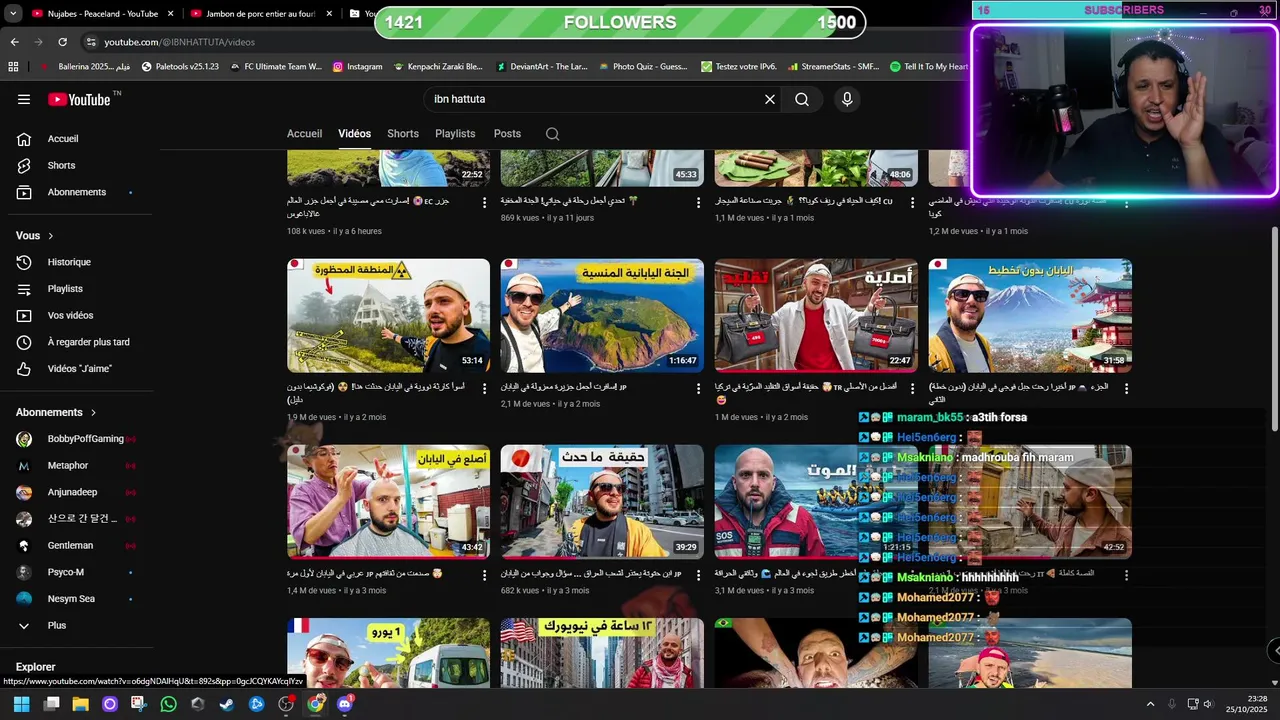Expand the Abonnements section heading
Viewport: 1280px width, 720px height.
pos(56,412)
